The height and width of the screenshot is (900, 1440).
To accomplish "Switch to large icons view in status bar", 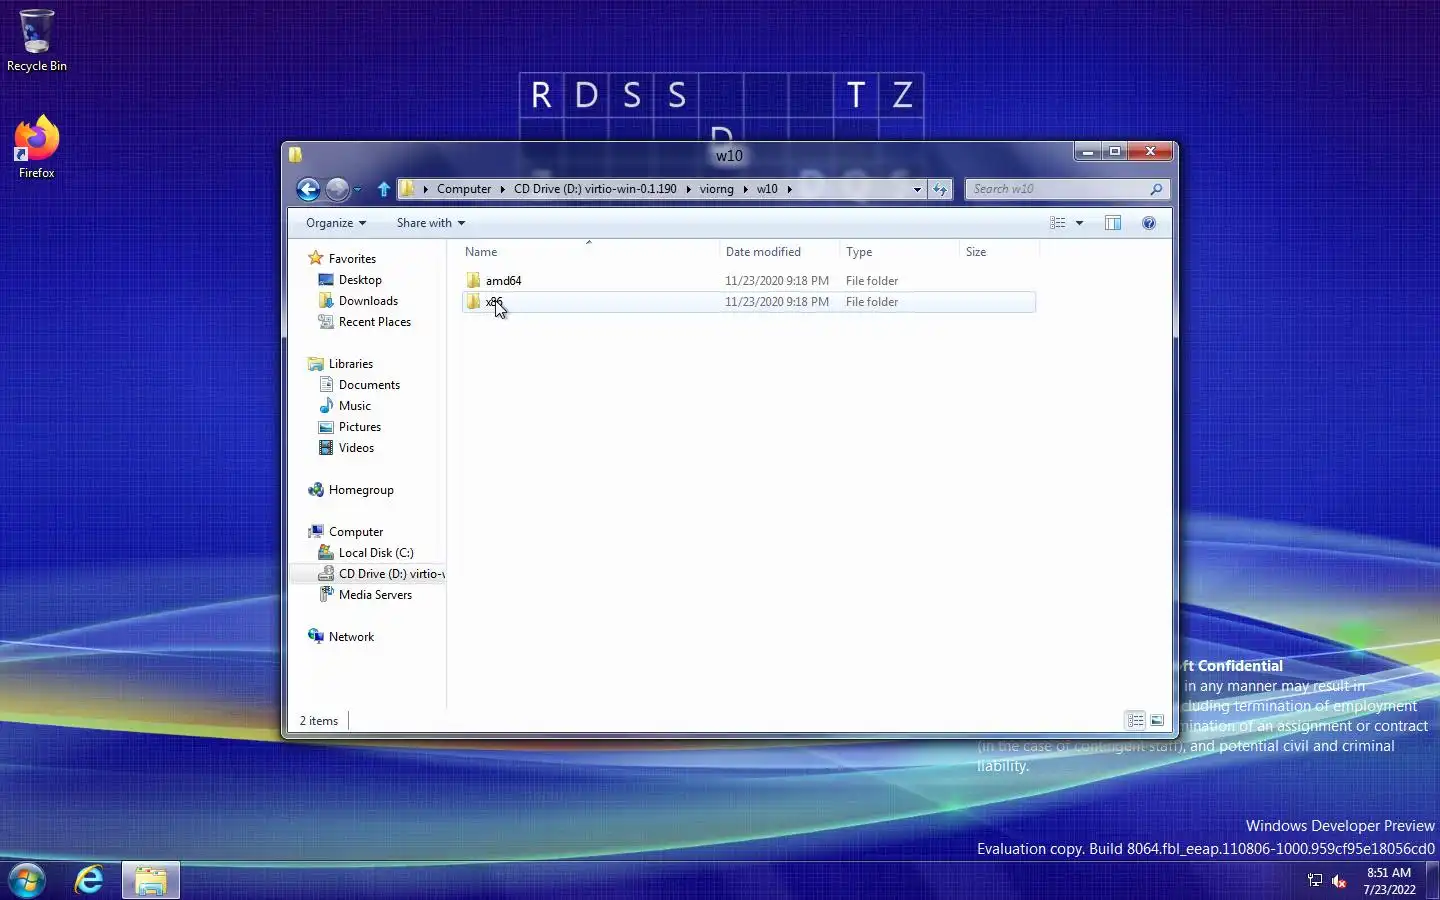I will point(1157,720).
